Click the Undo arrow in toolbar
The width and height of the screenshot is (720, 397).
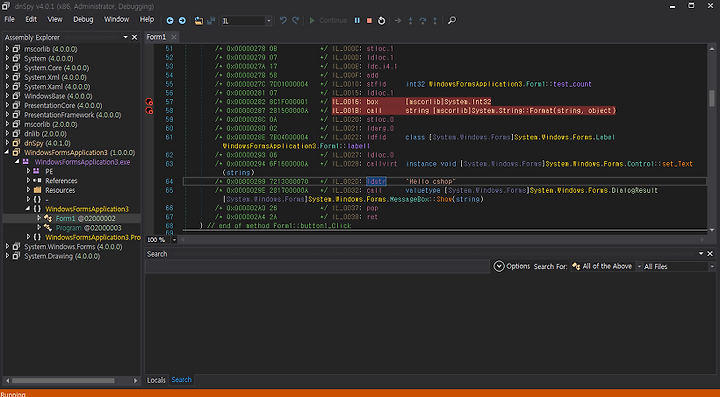pos(283,21)
